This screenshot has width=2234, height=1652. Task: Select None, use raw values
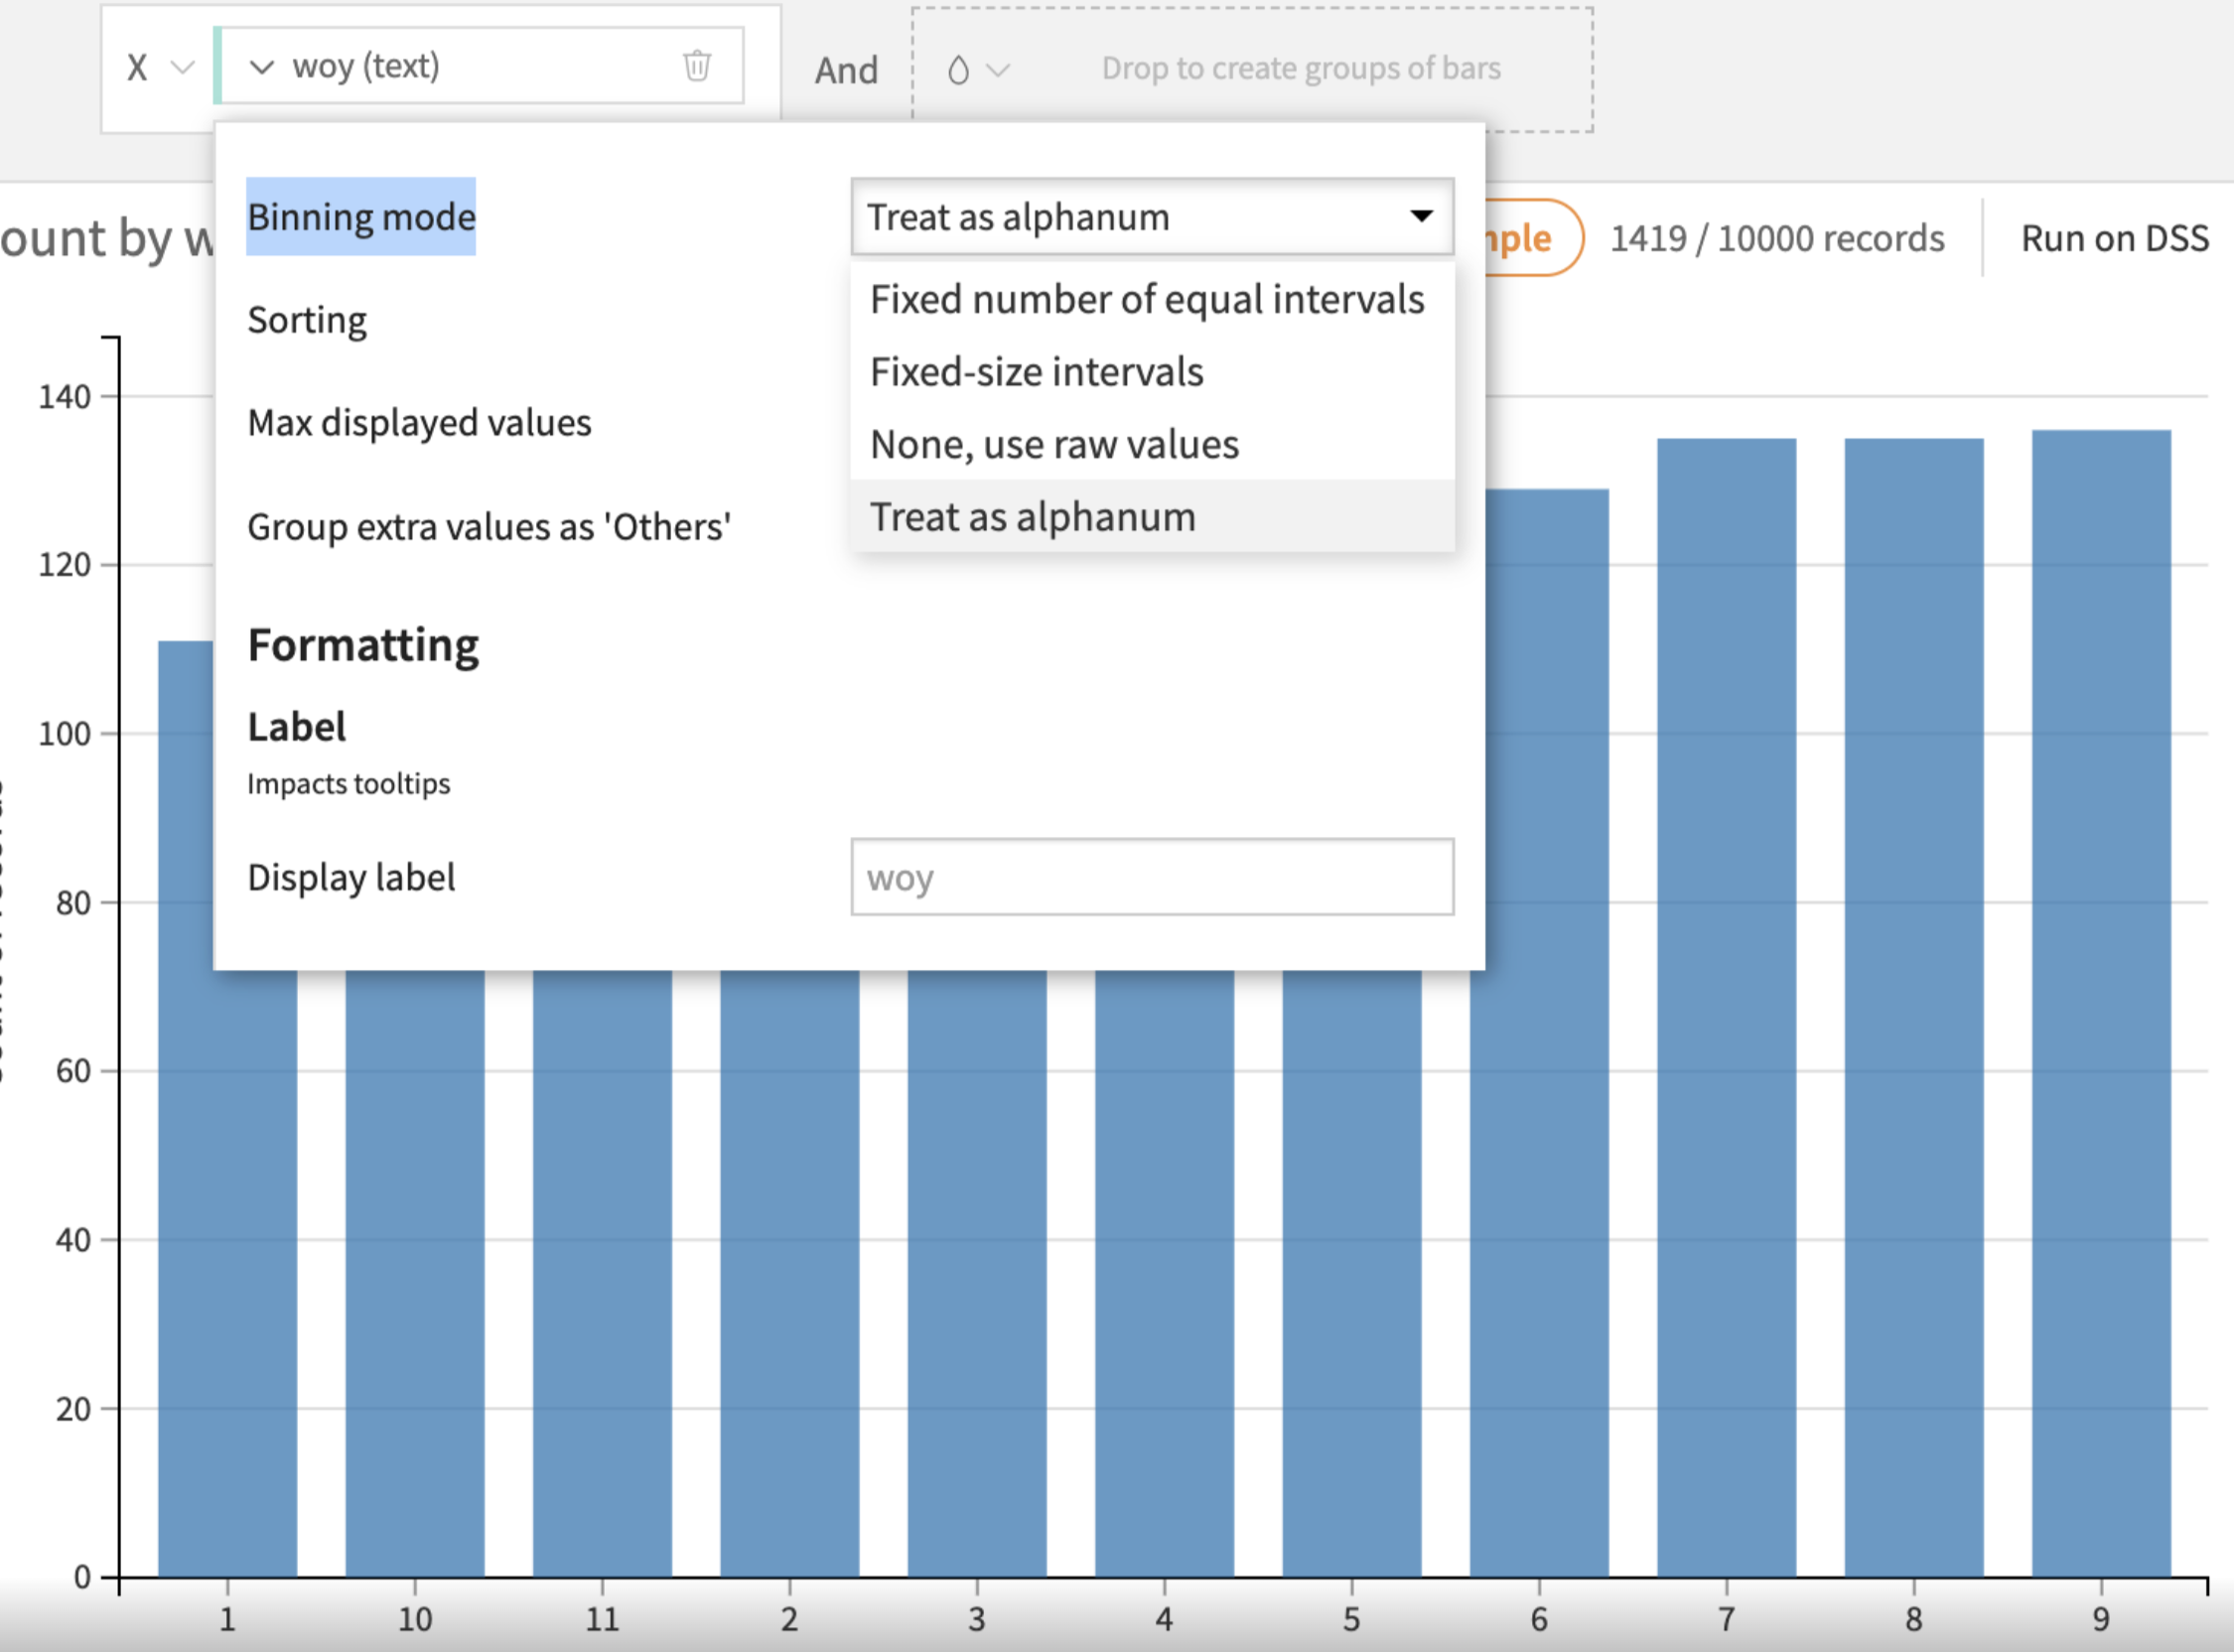click(x=1054, y=445)
